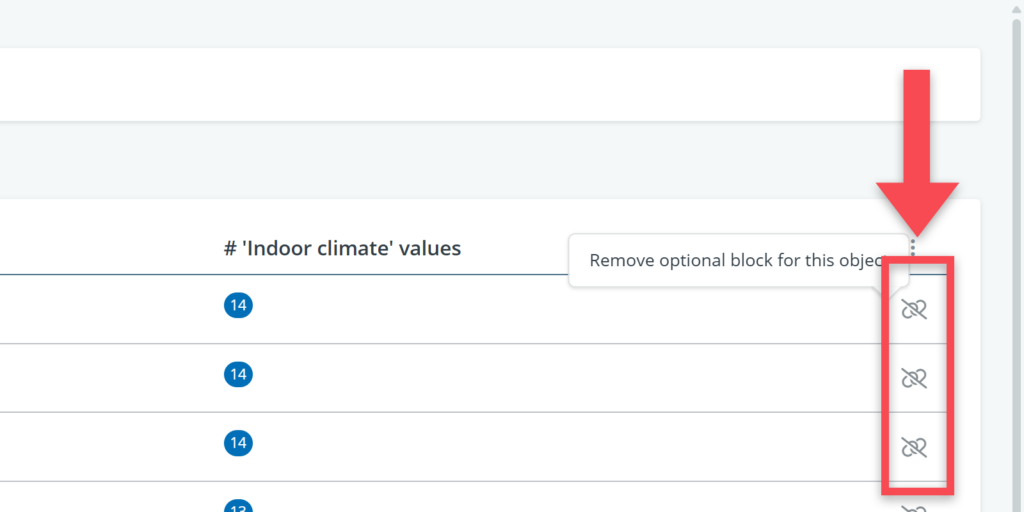Click the red highlight box's bottom edge
The image size is (1024, 512).
point(917,490)
